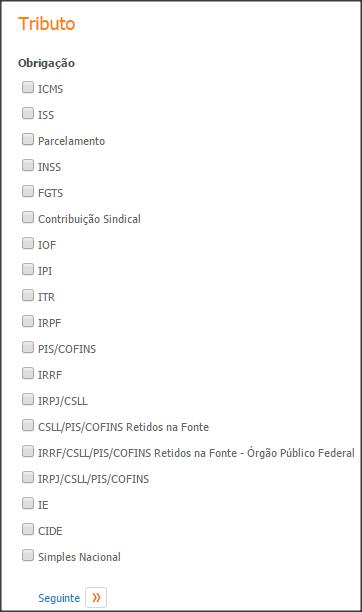Check the CIDE checkbox
The width and height of the screenshot is (362, 612).
point(28,529)
